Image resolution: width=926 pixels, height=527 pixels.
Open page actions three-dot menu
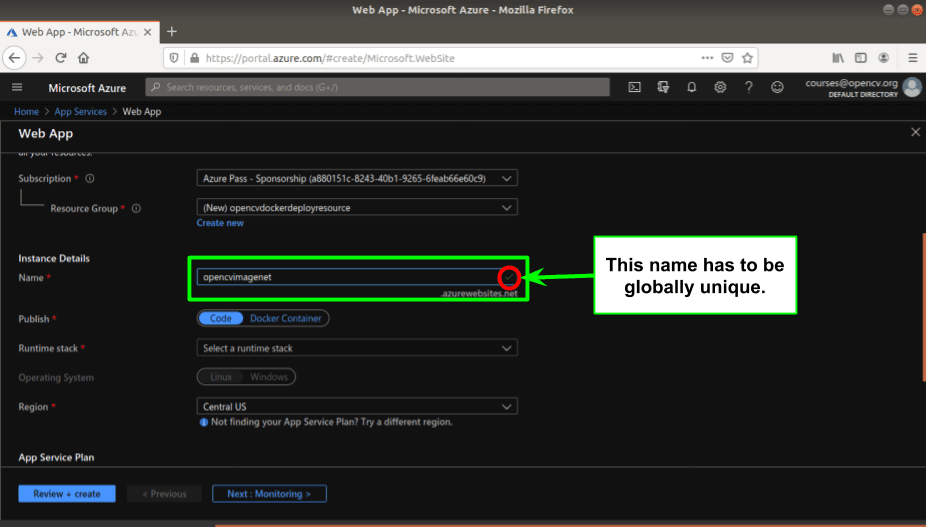point(707,58)
